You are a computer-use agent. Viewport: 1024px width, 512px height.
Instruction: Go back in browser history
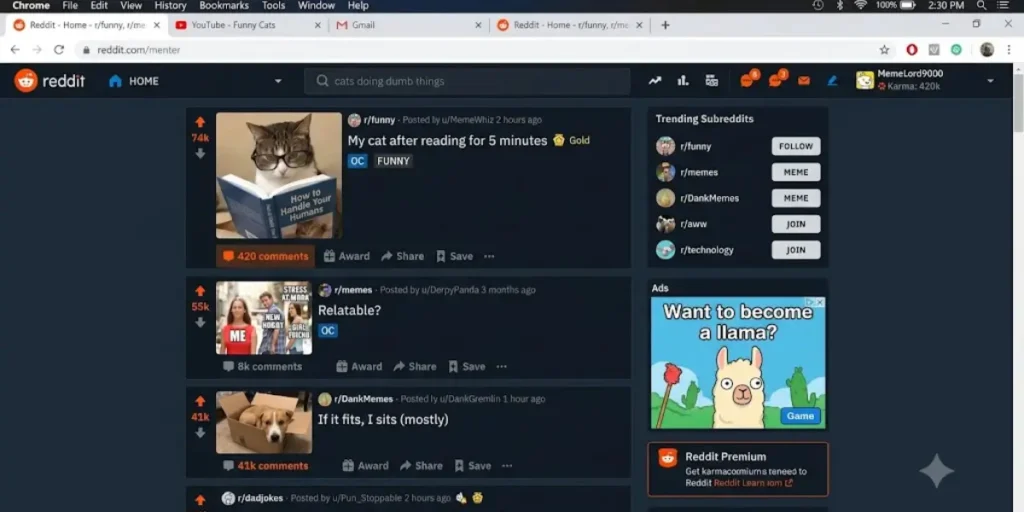tap(15, 50)
